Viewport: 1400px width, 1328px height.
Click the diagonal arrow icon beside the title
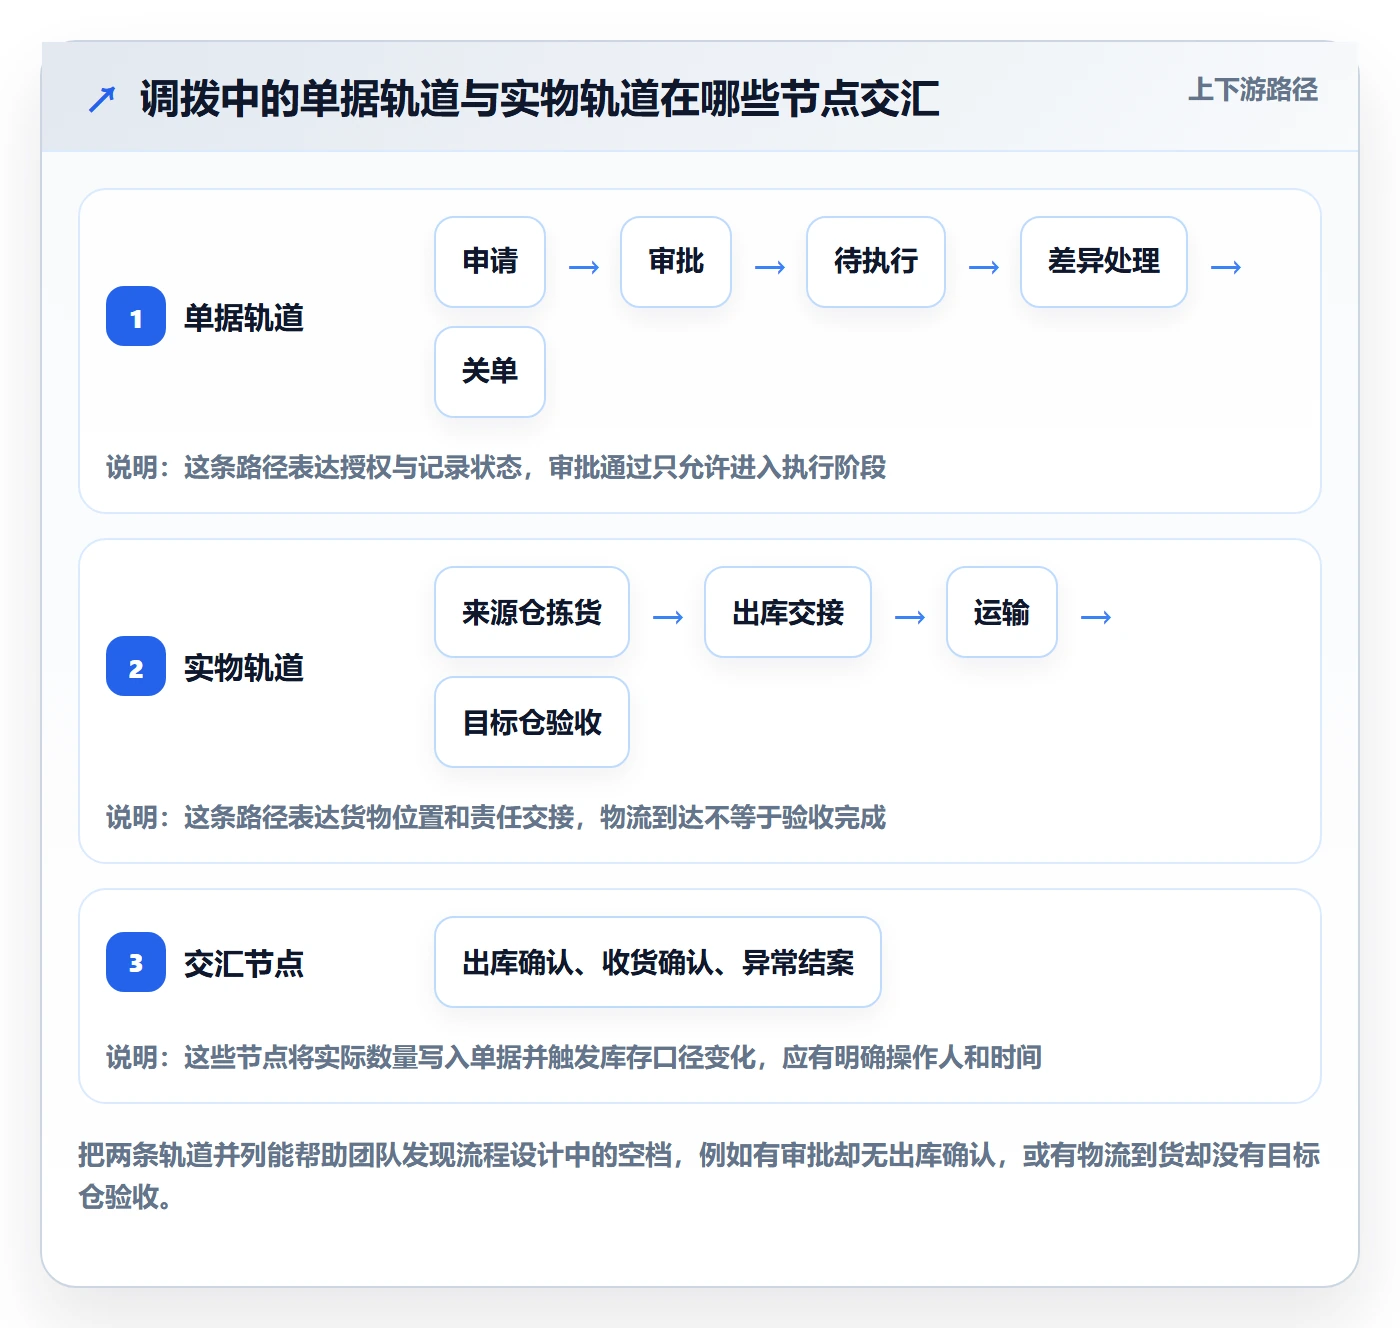click(102, 99)
